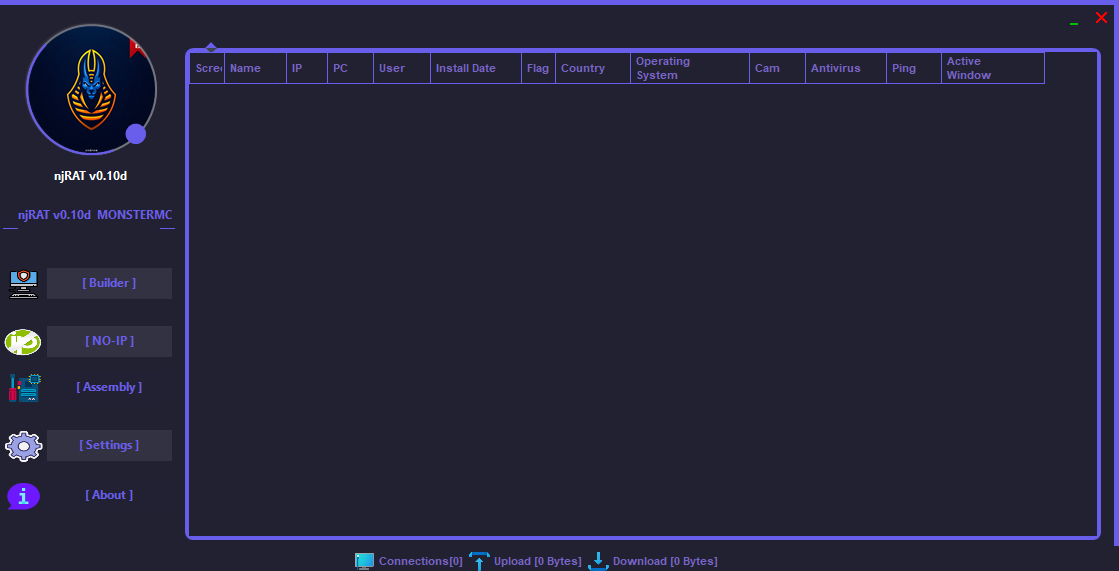1119x571 pixels.
Task: Open the [ About ] label
Action: 109,495
